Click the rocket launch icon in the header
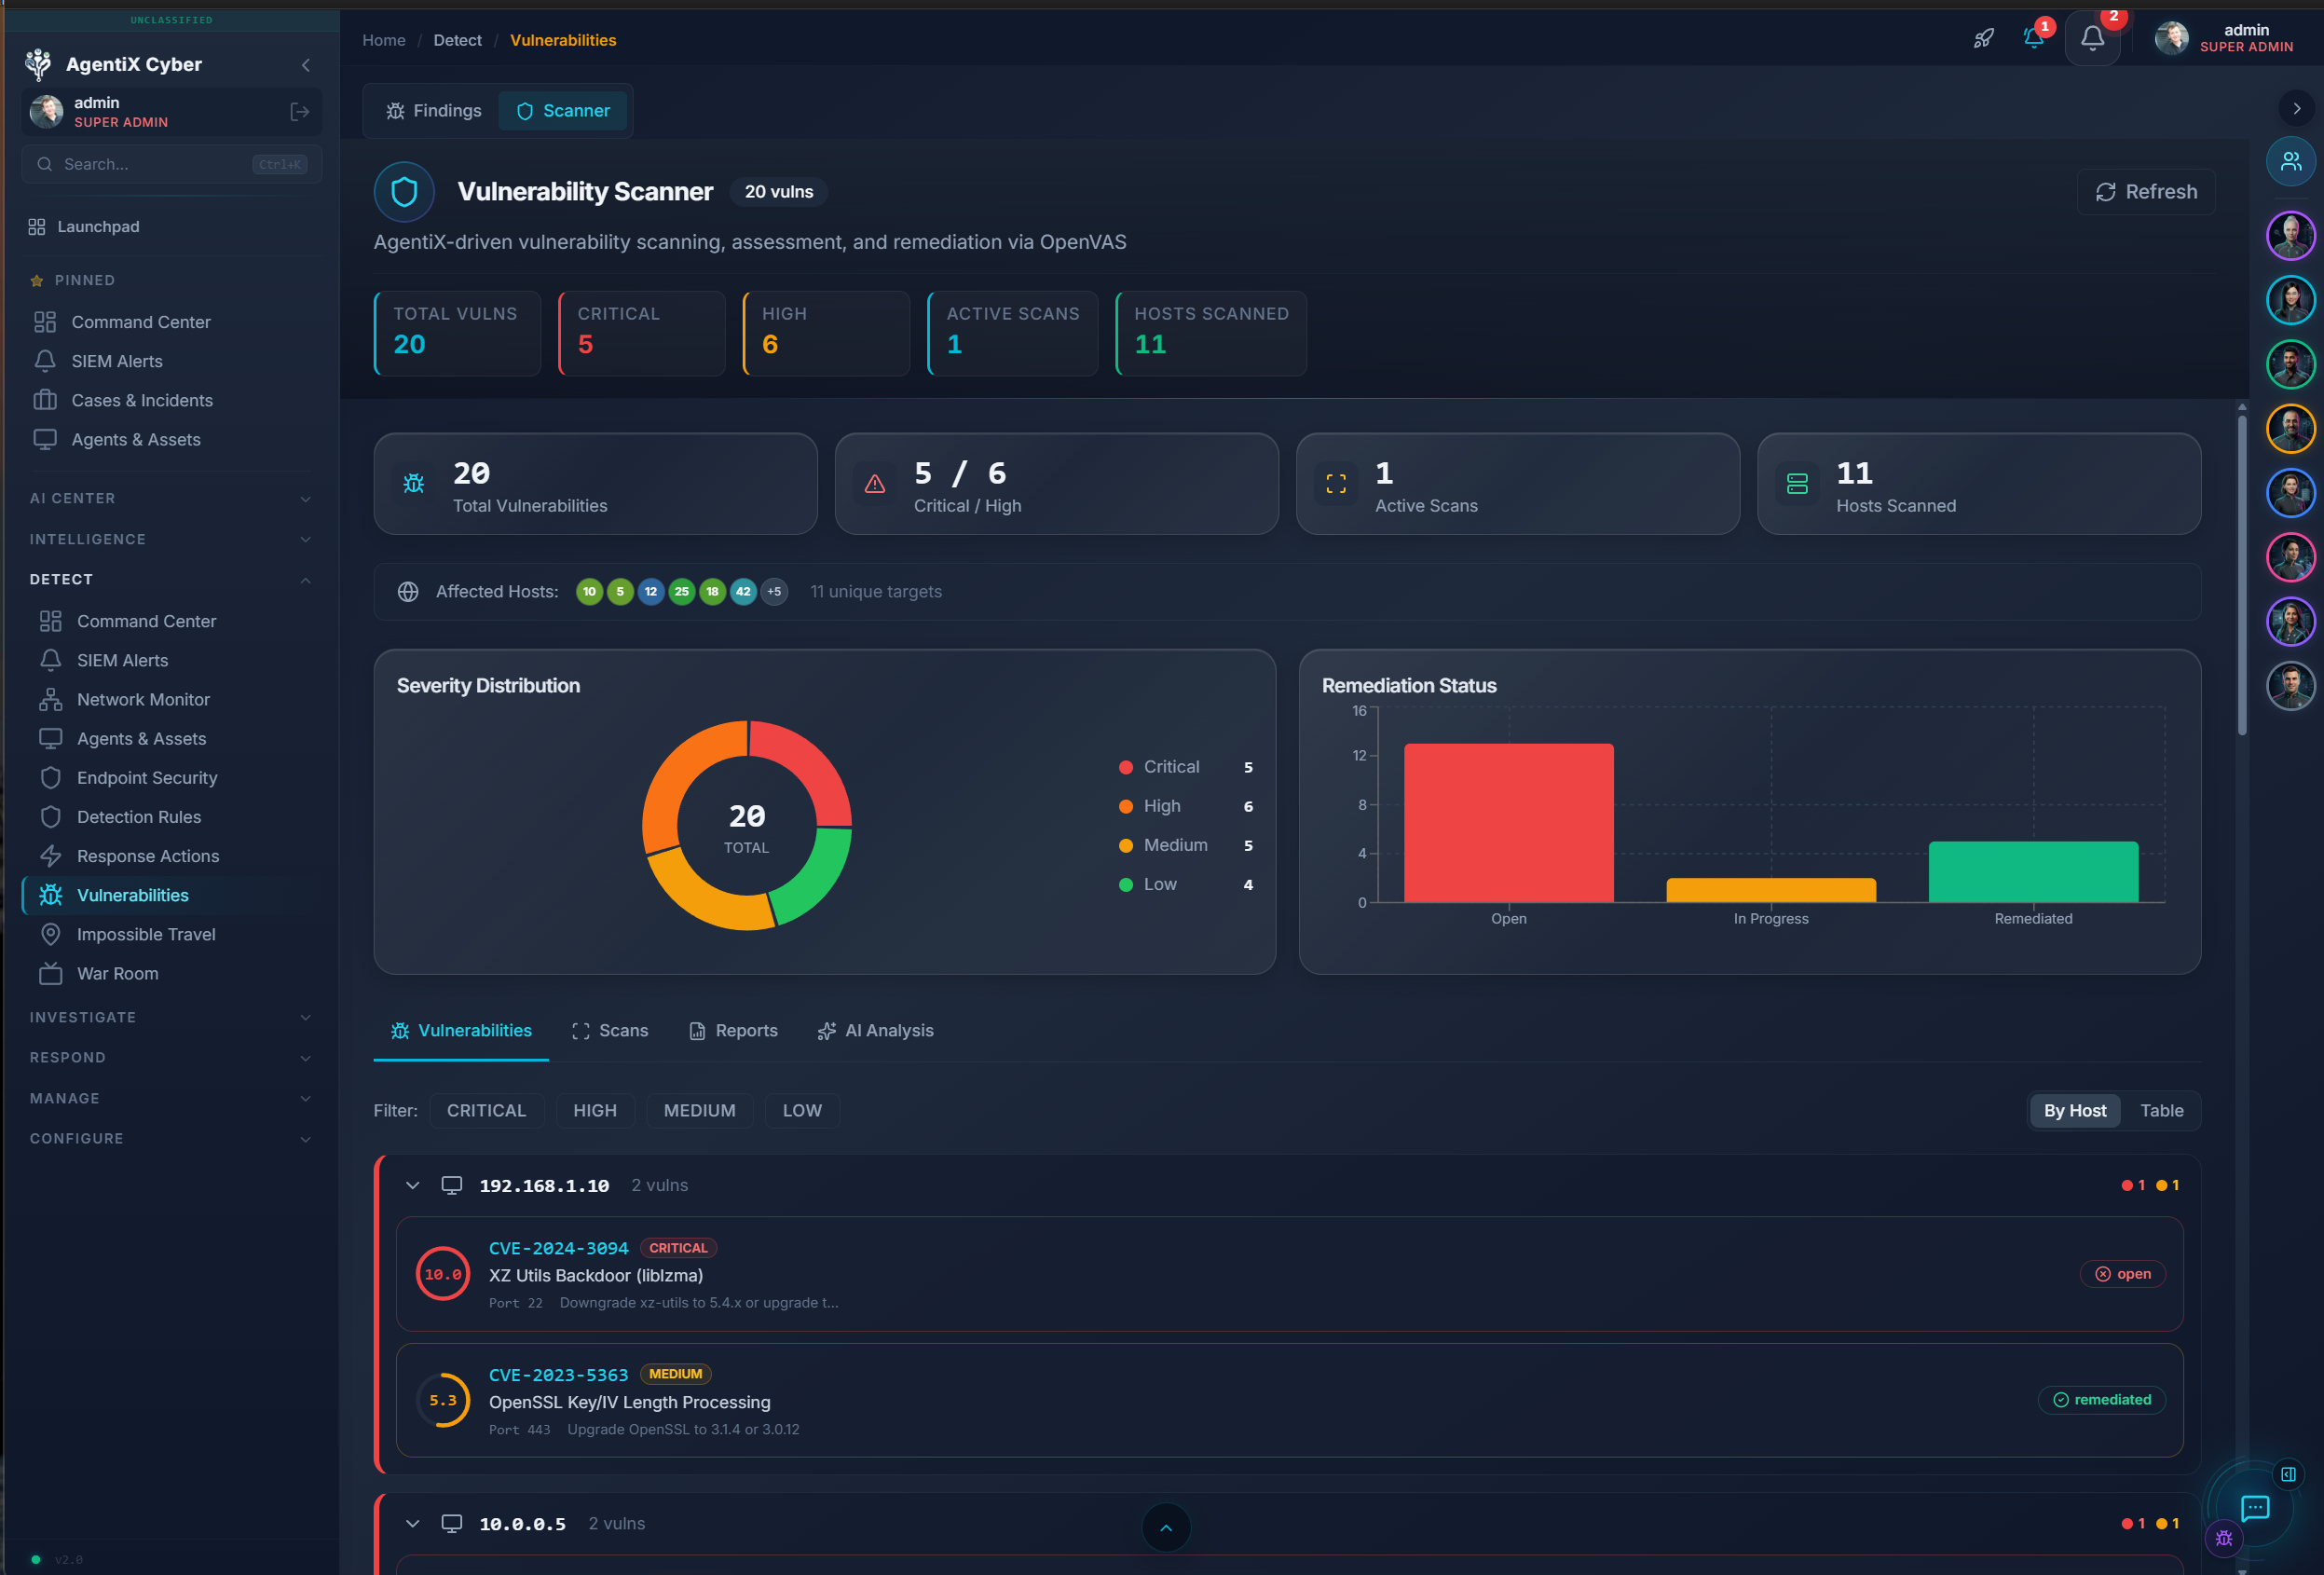This screenshot has width=2324, height=1575. [x=1983, y=38]
